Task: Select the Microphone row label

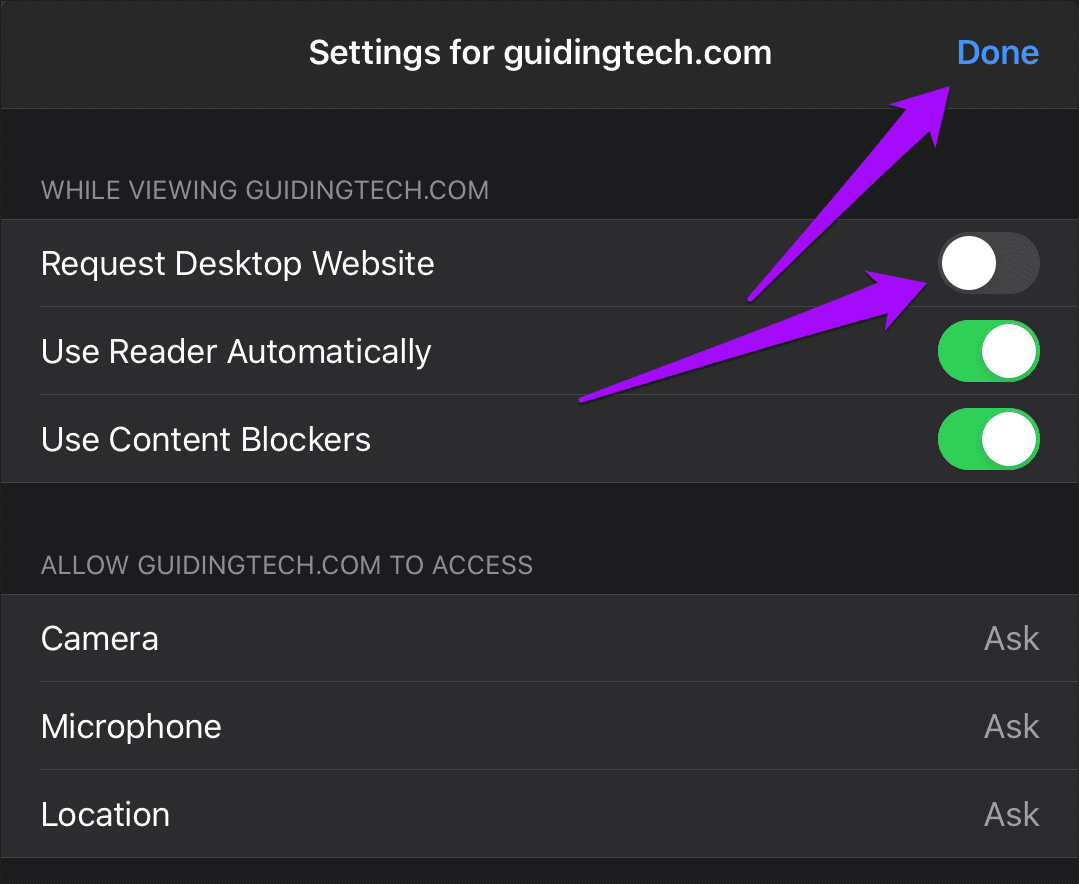Action: [x=131, y=727]
